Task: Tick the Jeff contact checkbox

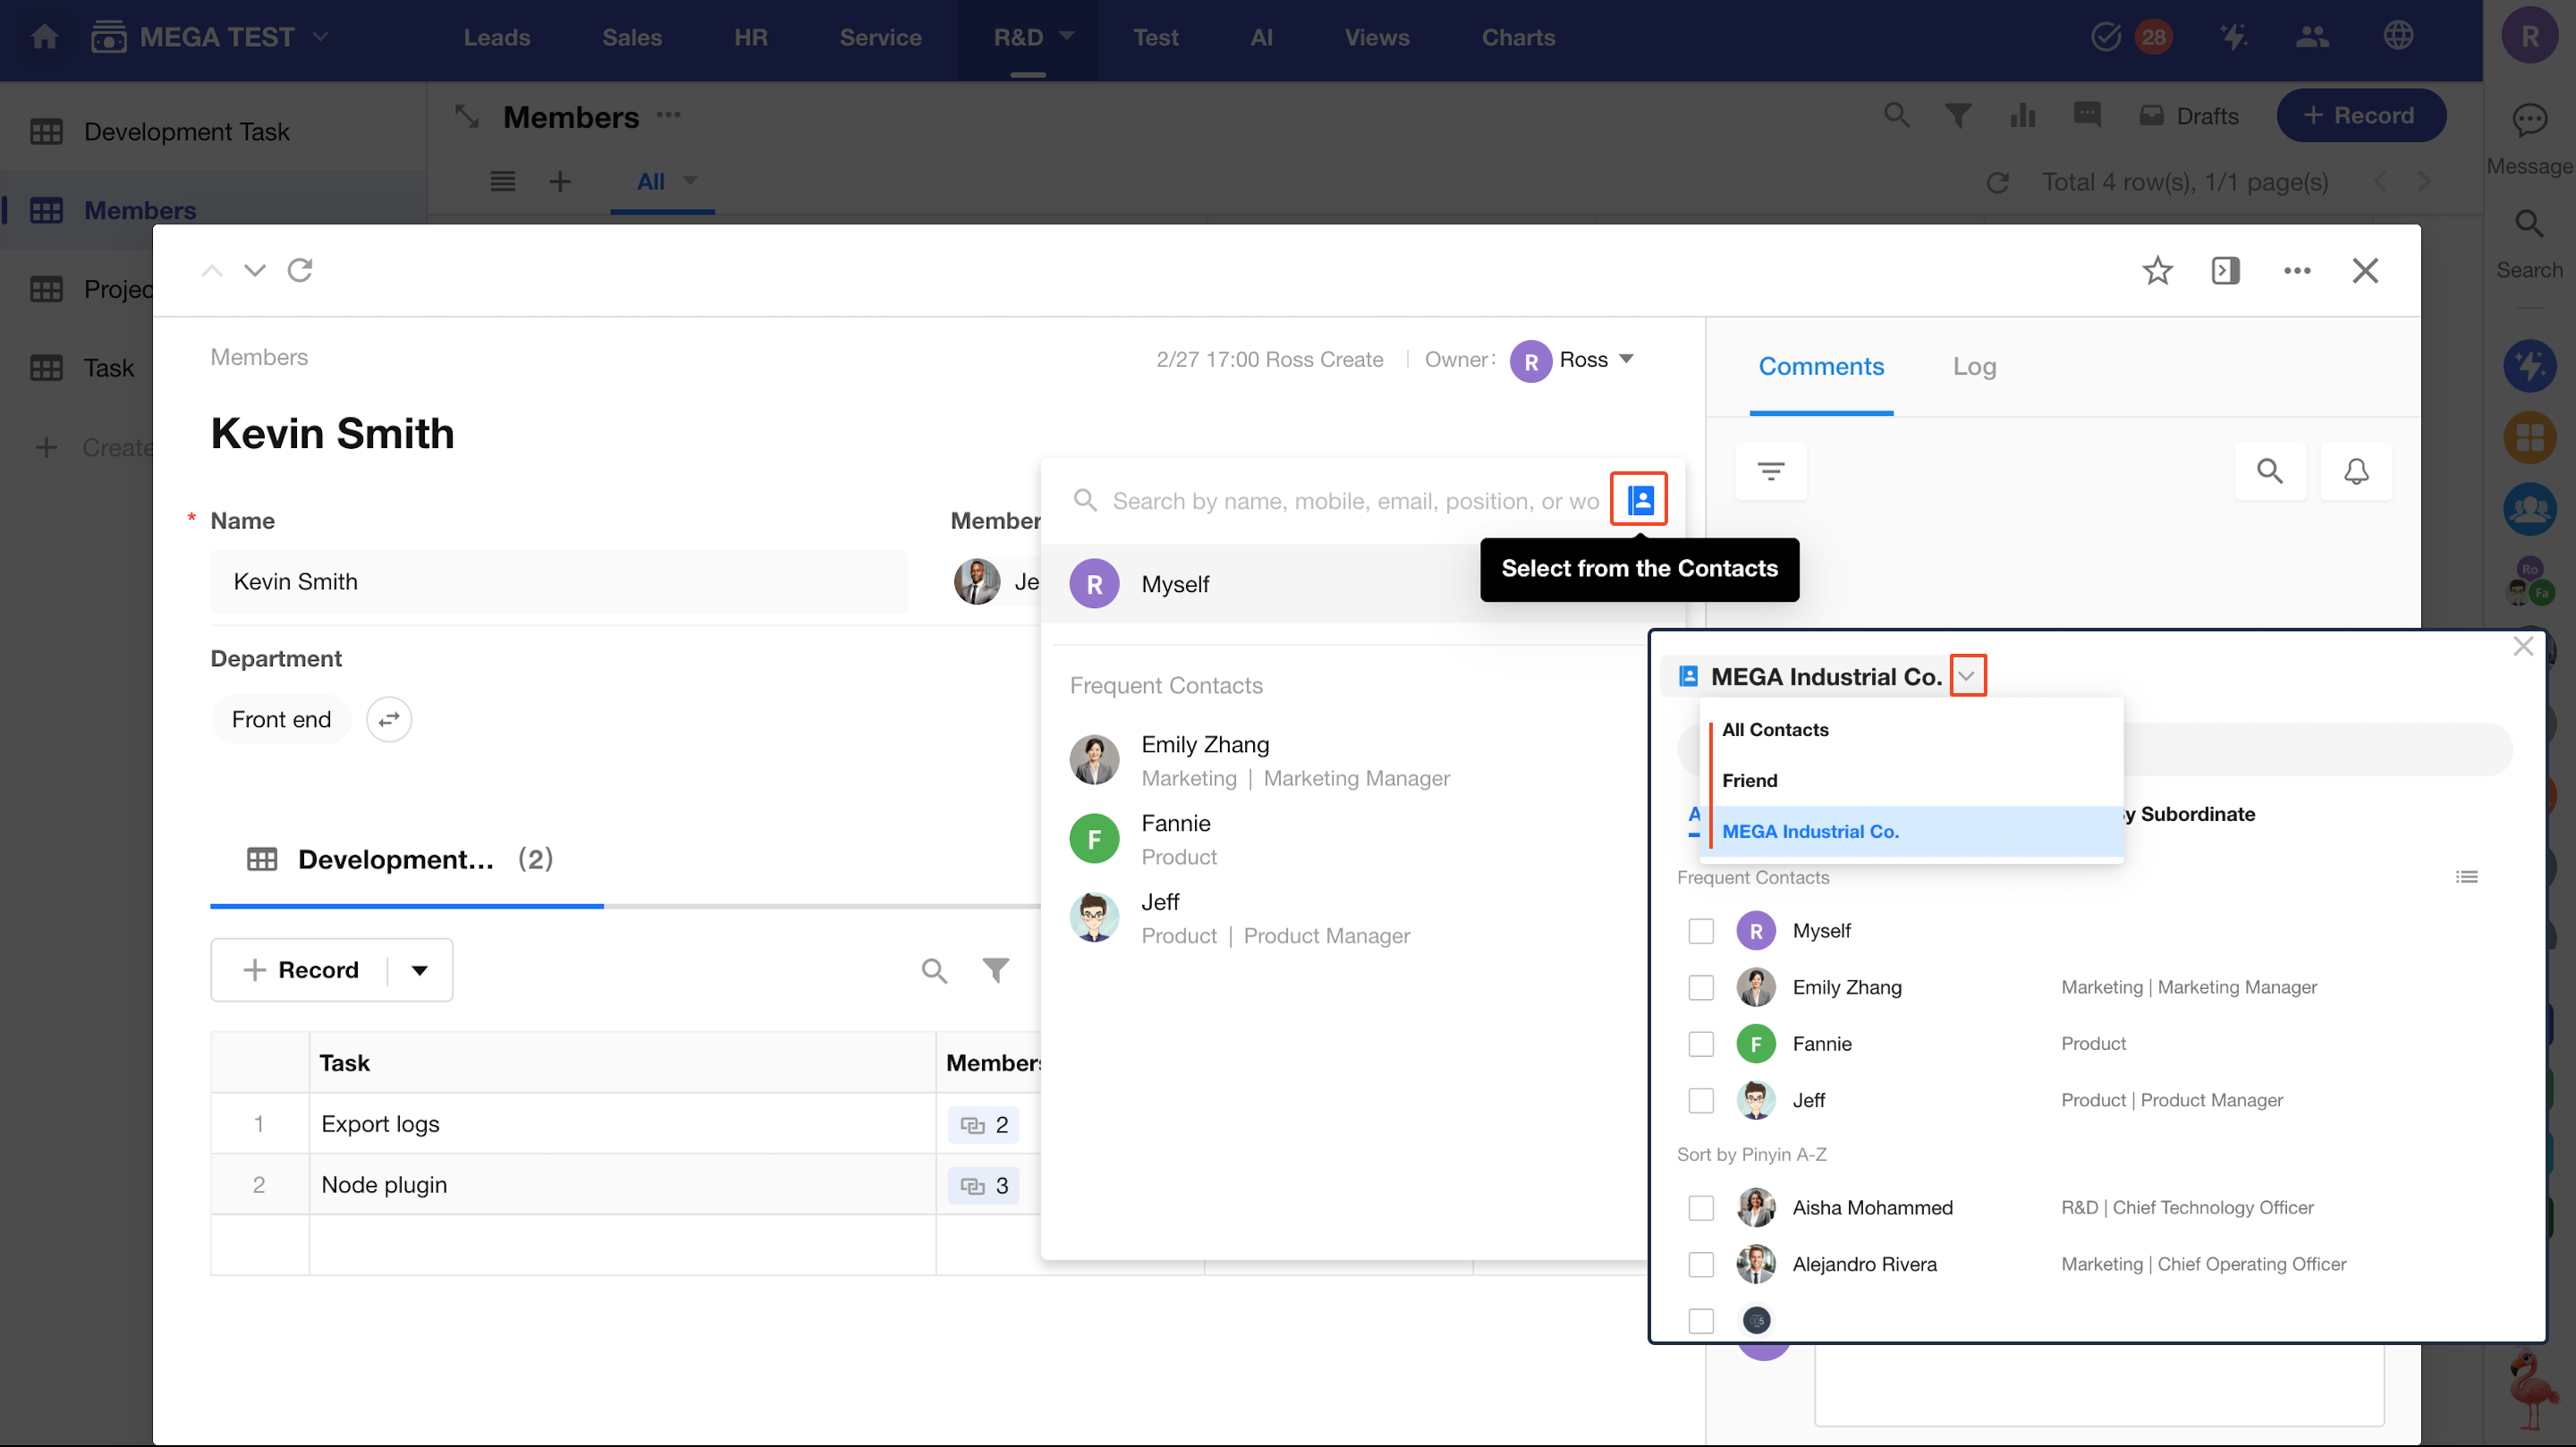Action: pyautogui.click(x=1700, y=1100)
